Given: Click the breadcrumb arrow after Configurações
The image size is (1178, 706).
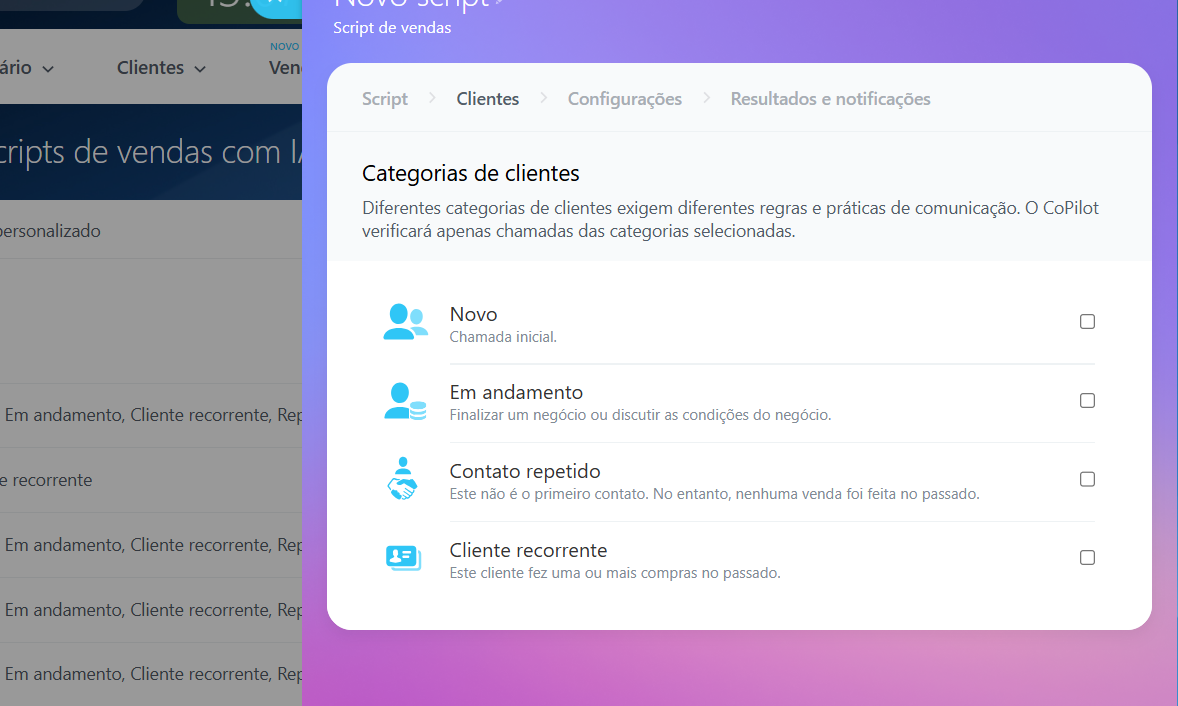Looking at the screenshot, I should (706, 98).
